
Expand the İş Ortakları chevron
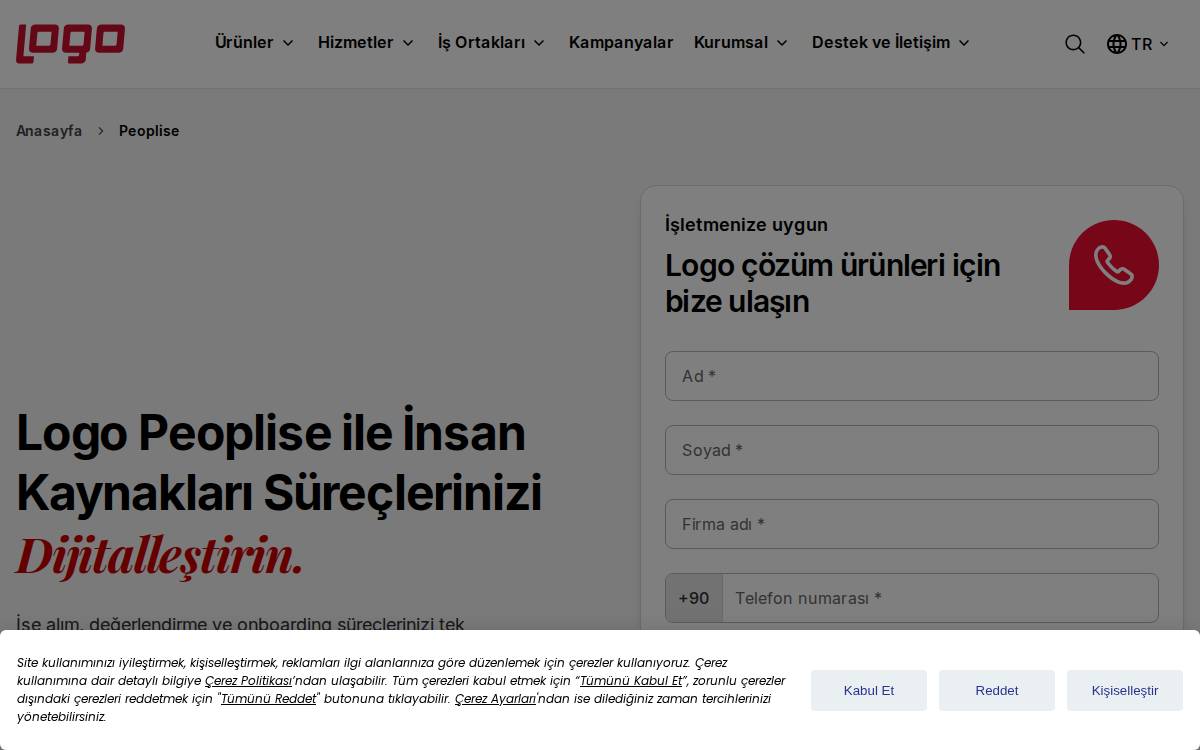539,43
